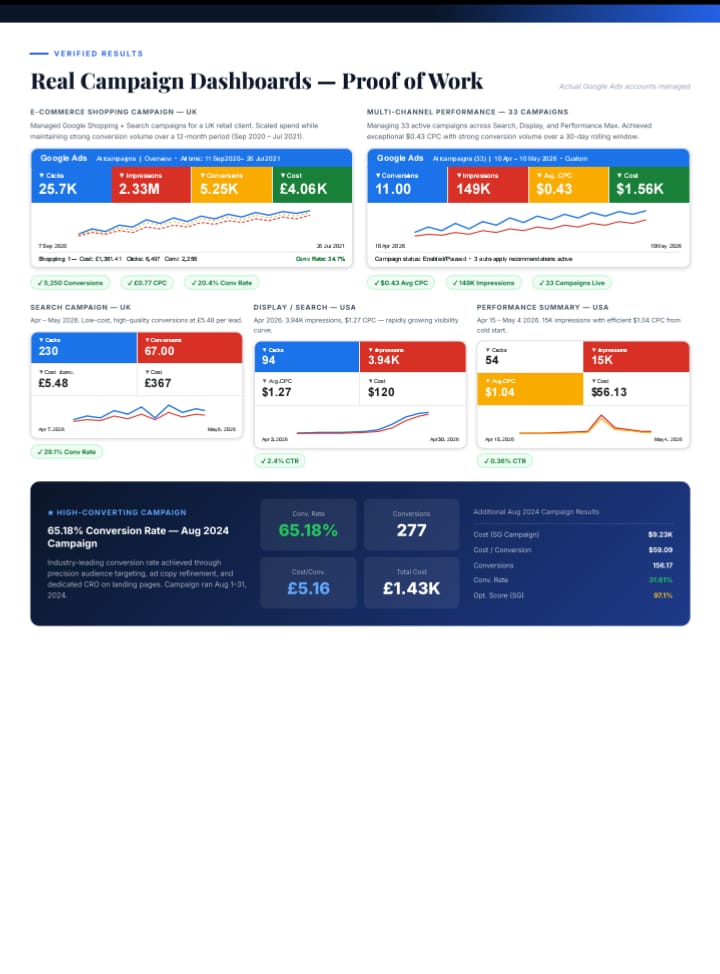Image resolution: width=720 pixels, height=974 pixels.
Task: Select the £5.48 cost per conversion cell
Action: click(x=84, y=380)
